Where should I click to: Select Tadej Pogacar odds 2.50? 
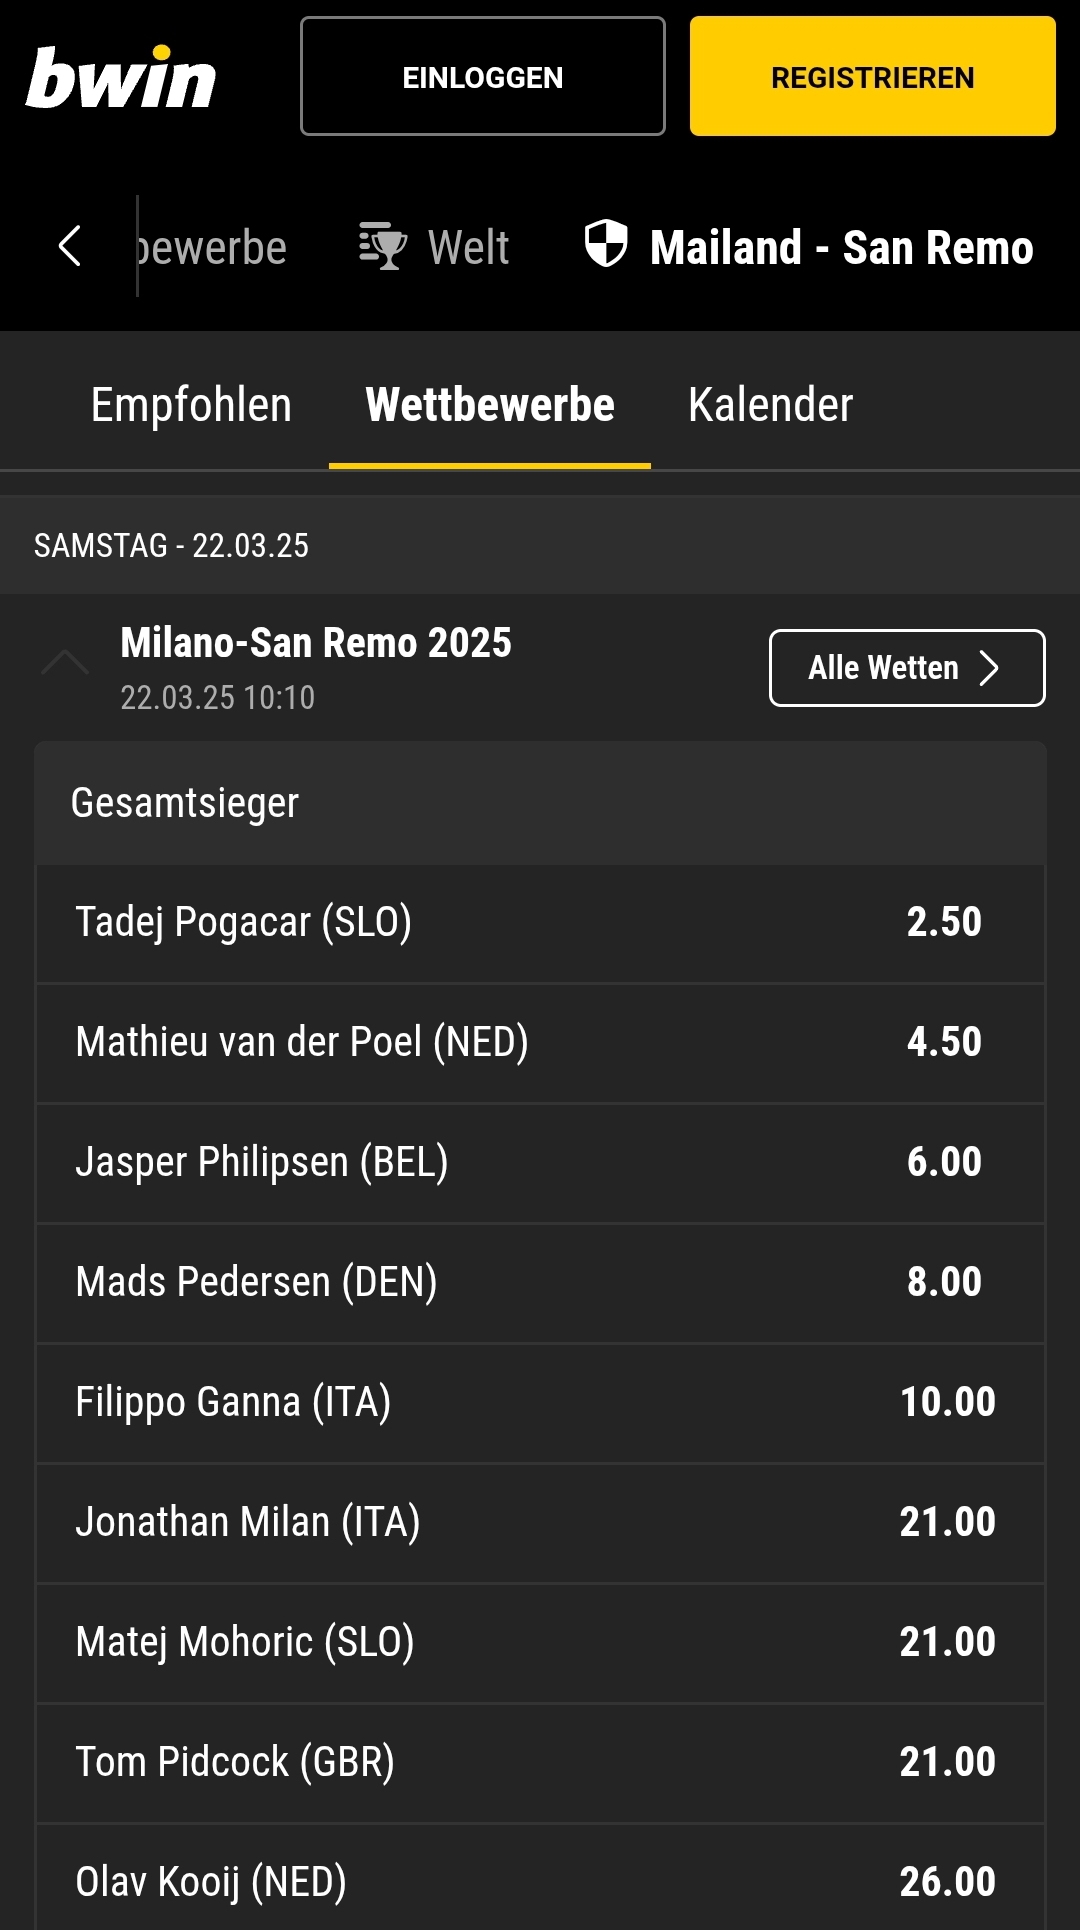point(943,922)
